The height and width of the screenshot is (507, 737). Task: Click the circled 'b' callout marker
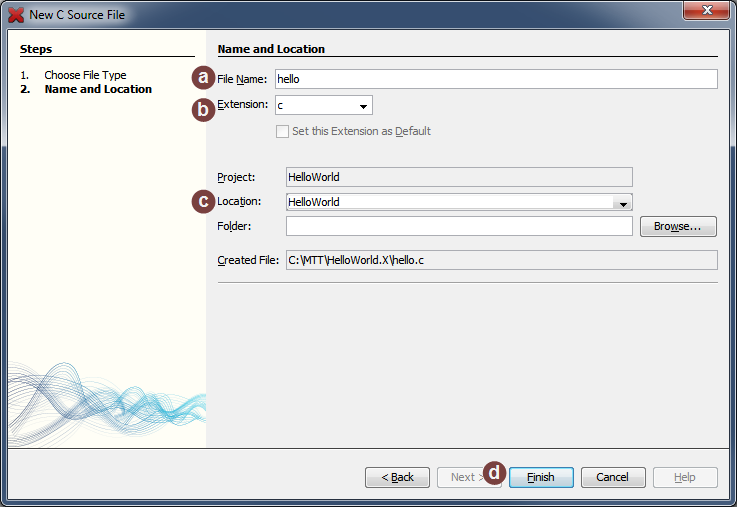tap(204, 109)
